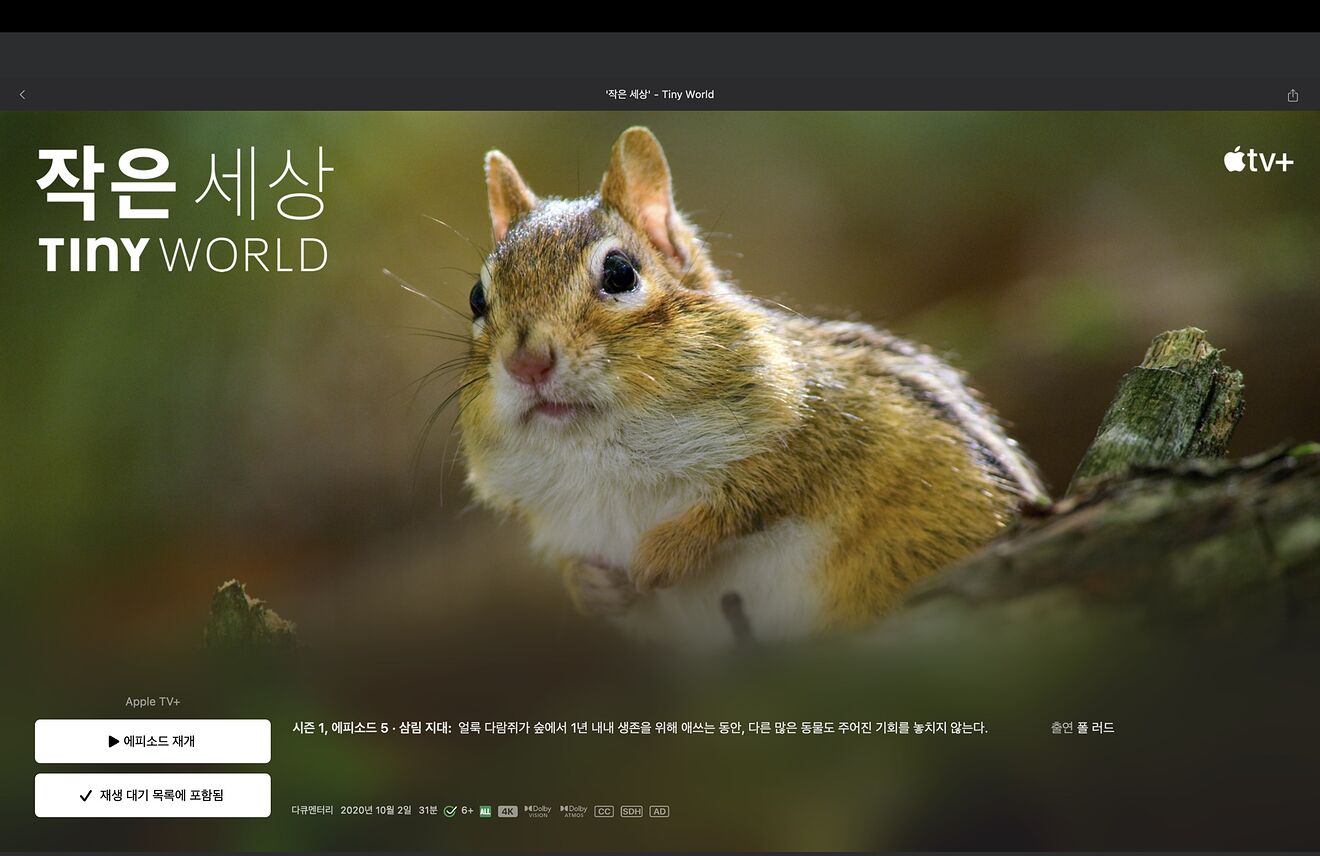The height and width of the screenshot is (856, 1320).
Task: Click the 시즌 1, 에피소드 5 · 삼림 지대 title
Action: click(x=372, y=728)
